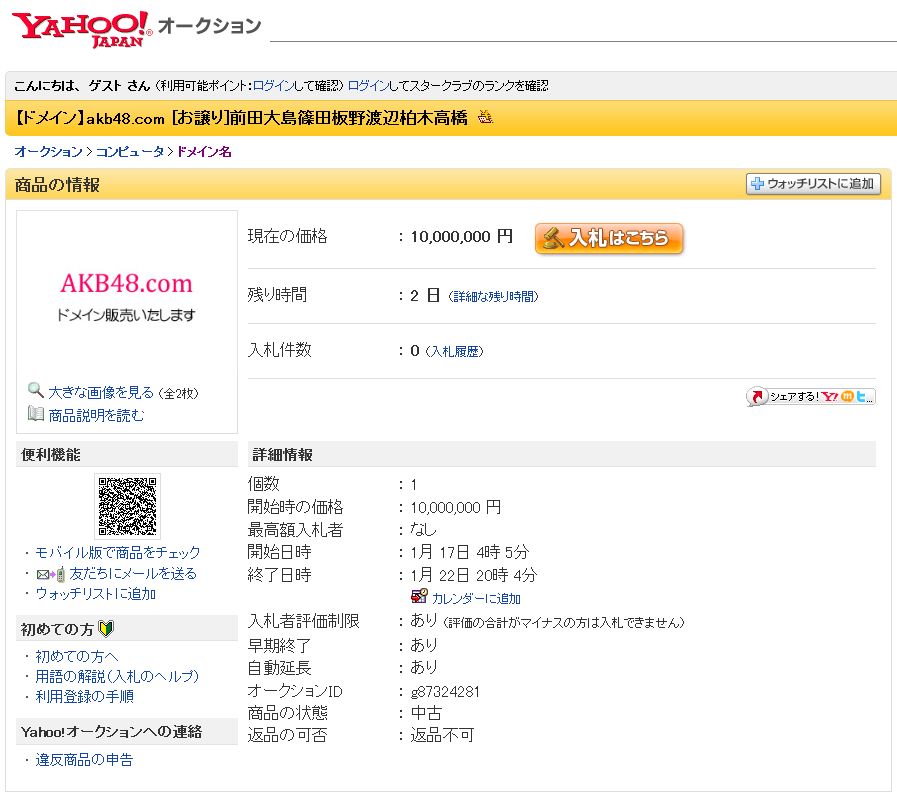Image resolution: width=897 pixels, height=800 pixels.
Task: Click the sidebar ウォッチリストに追加 link
Action: [96, 594]
